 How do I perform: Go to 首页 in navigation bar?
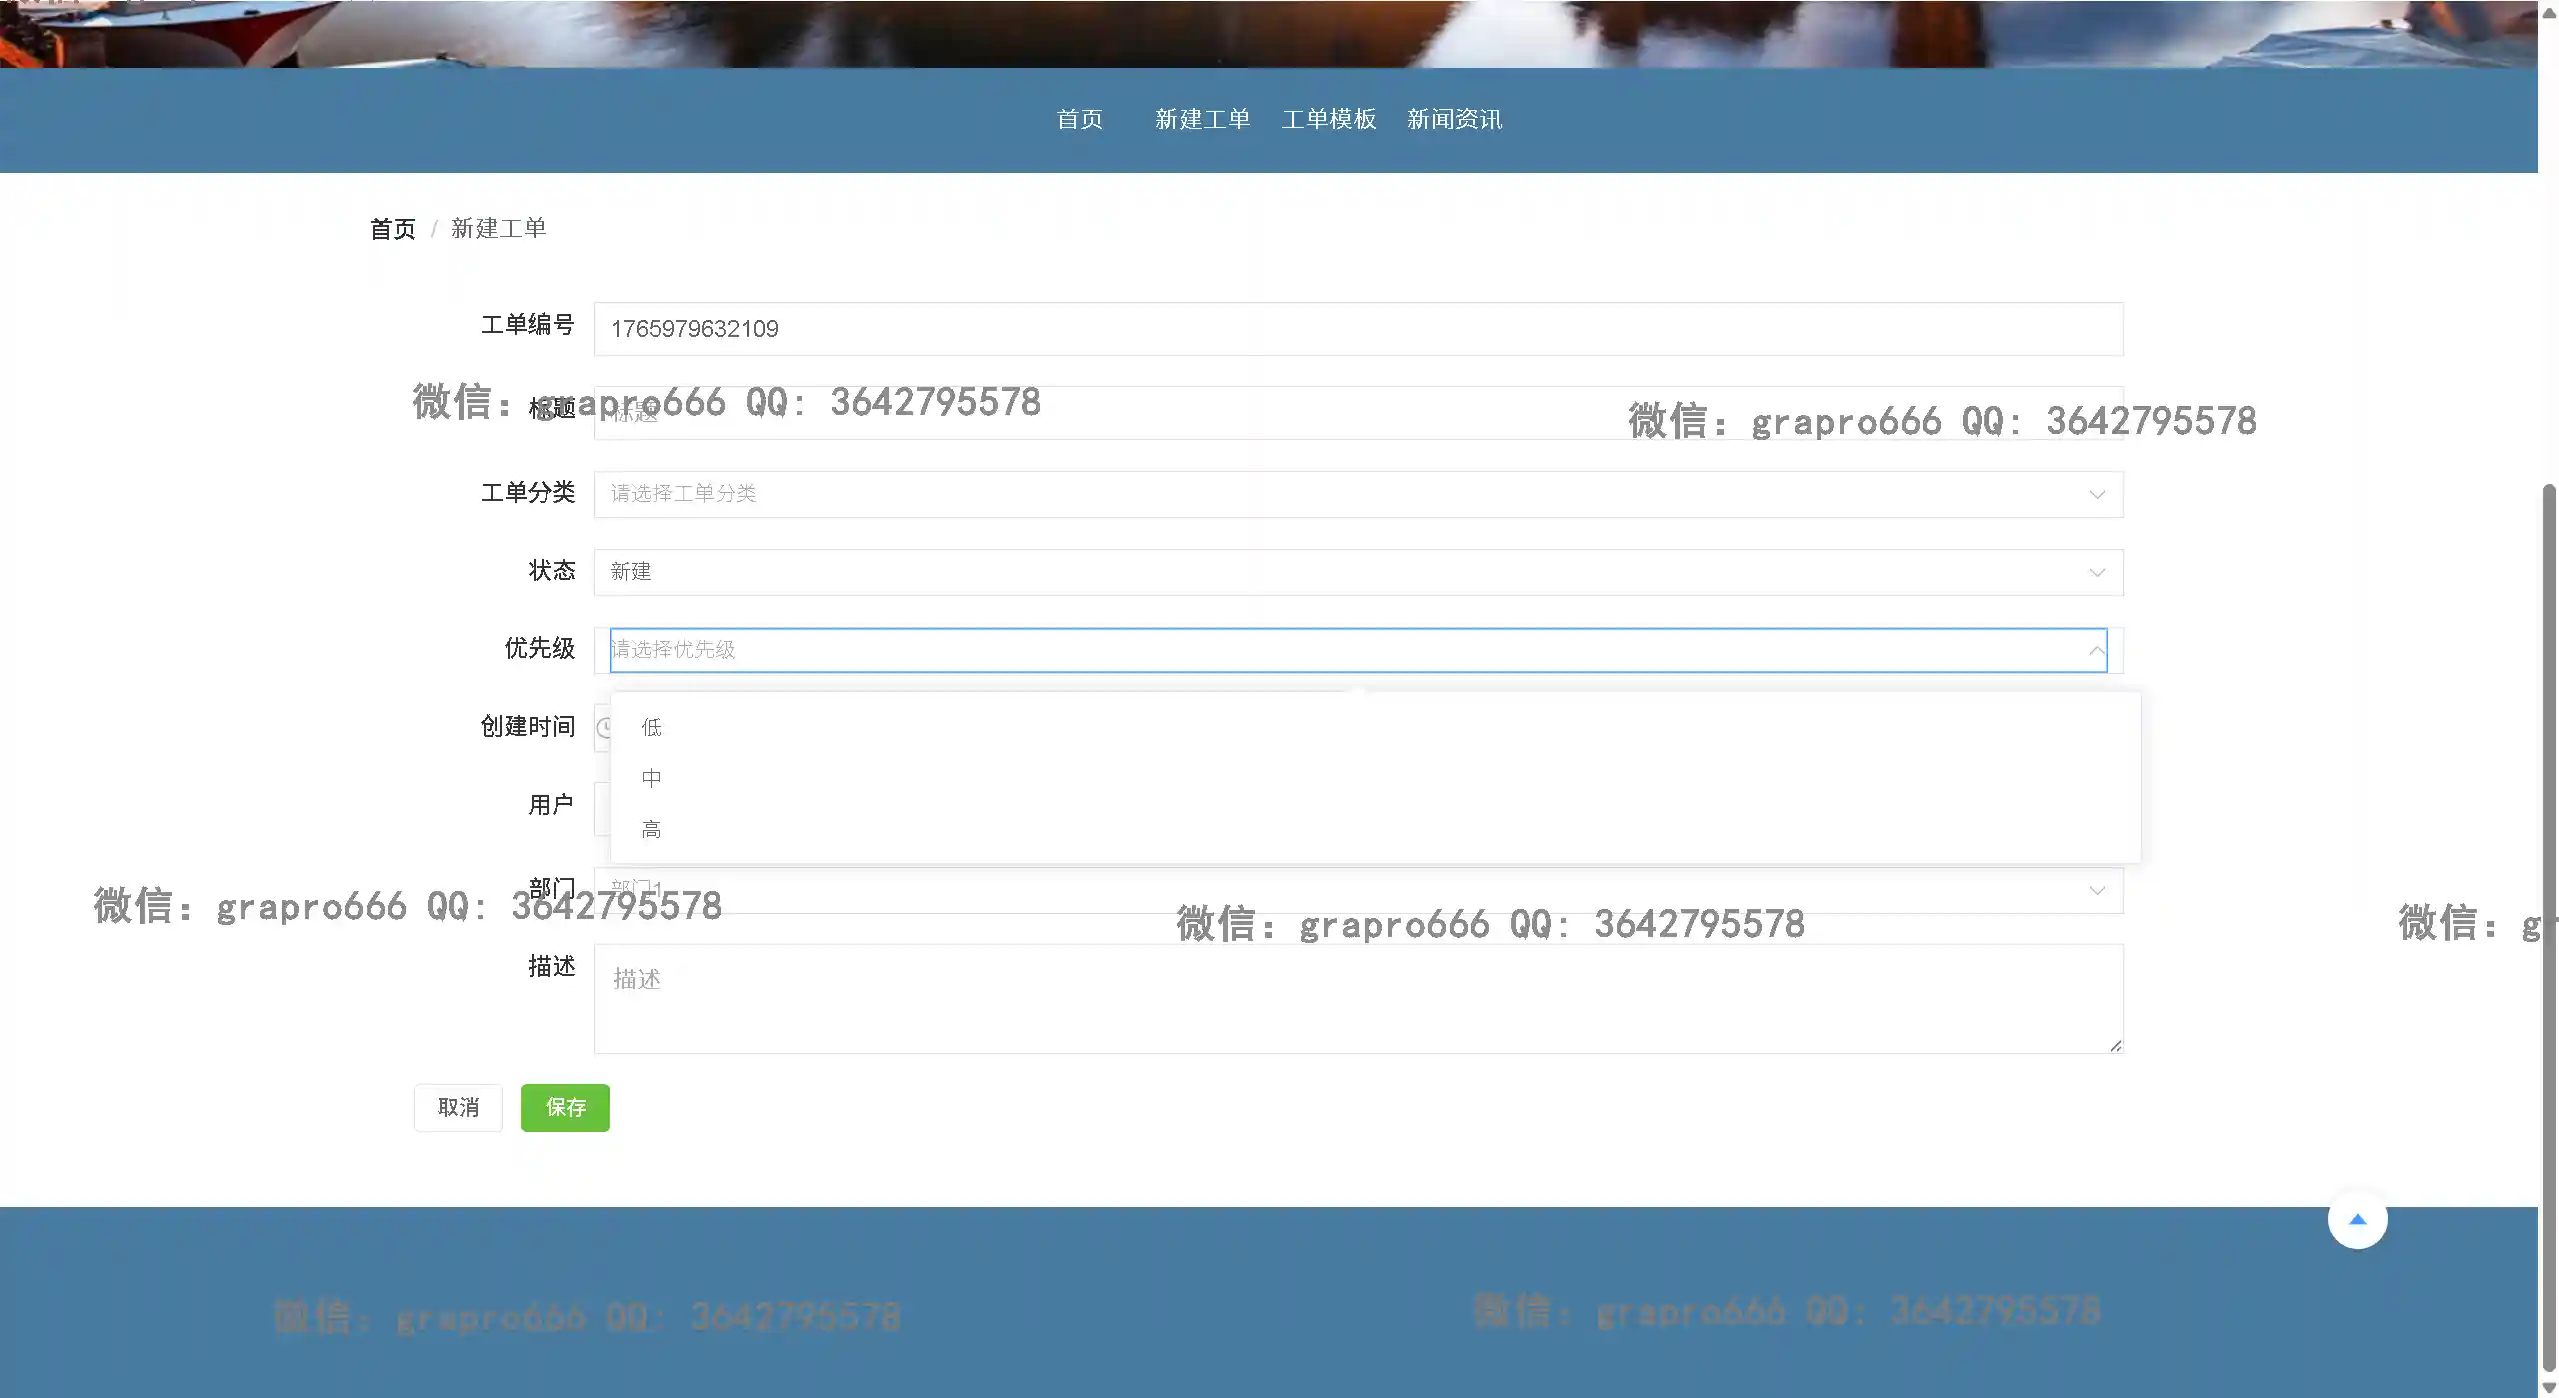pyautogui.click(x=1079, y=120)
